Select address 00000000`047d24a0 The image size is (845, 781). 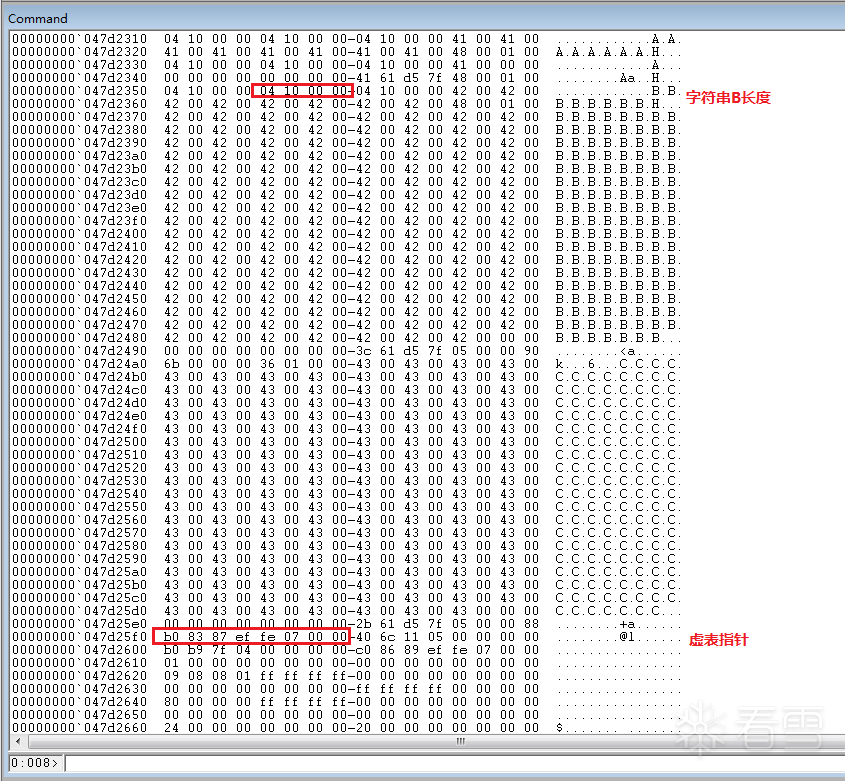[x=79, y=363]
